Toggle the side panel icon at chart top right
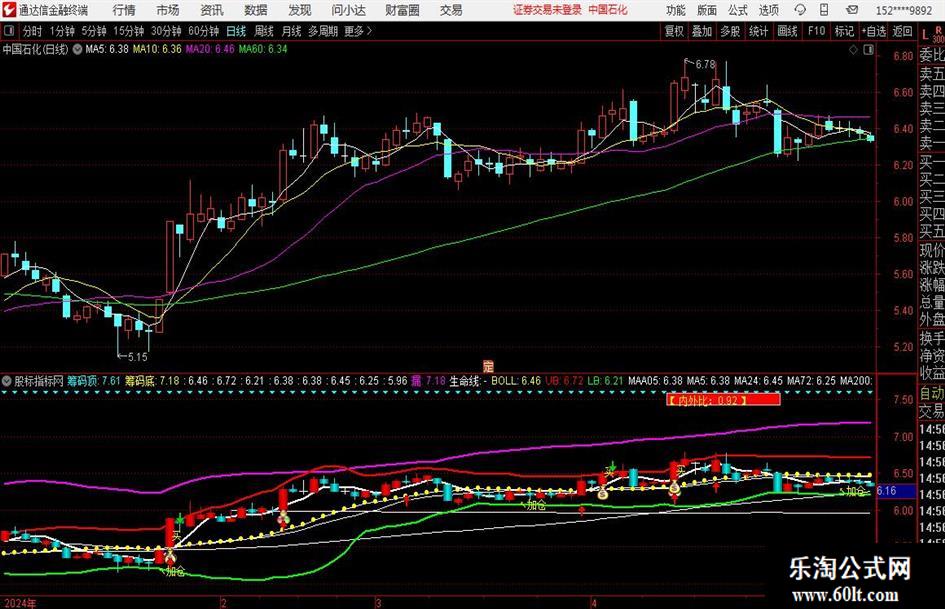 [868, 49]
